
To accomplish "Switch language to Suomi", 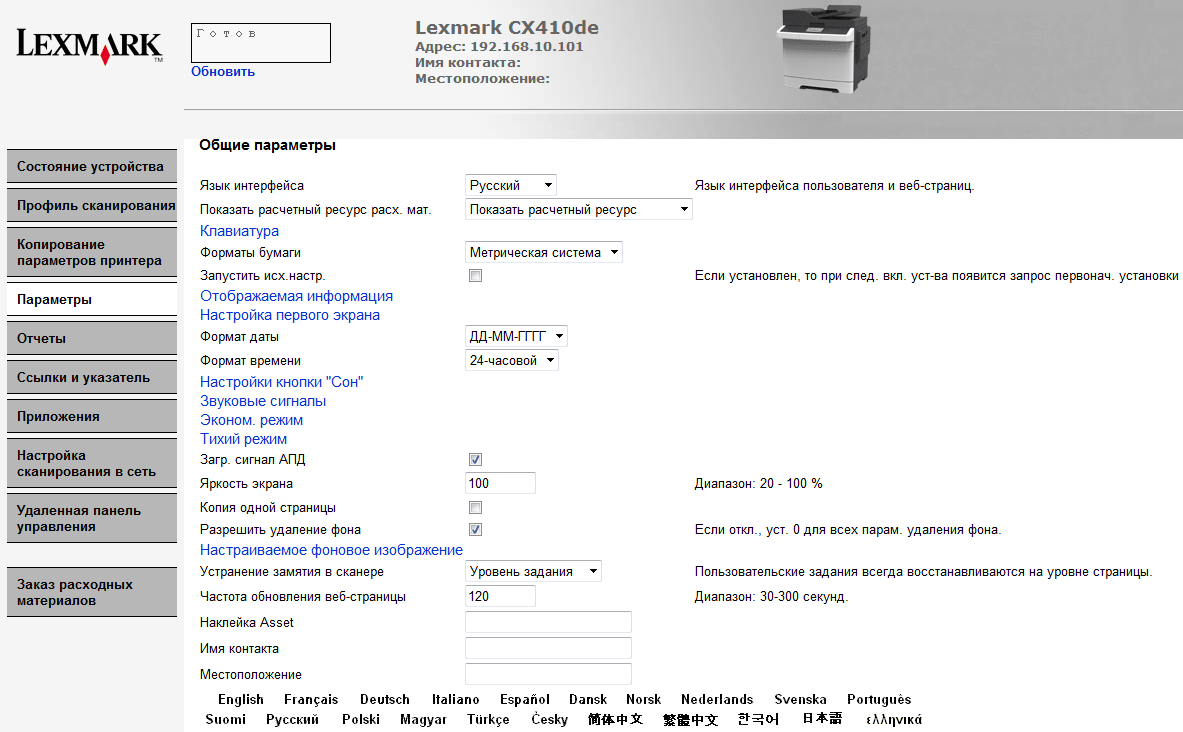I will tap(226, 719).
